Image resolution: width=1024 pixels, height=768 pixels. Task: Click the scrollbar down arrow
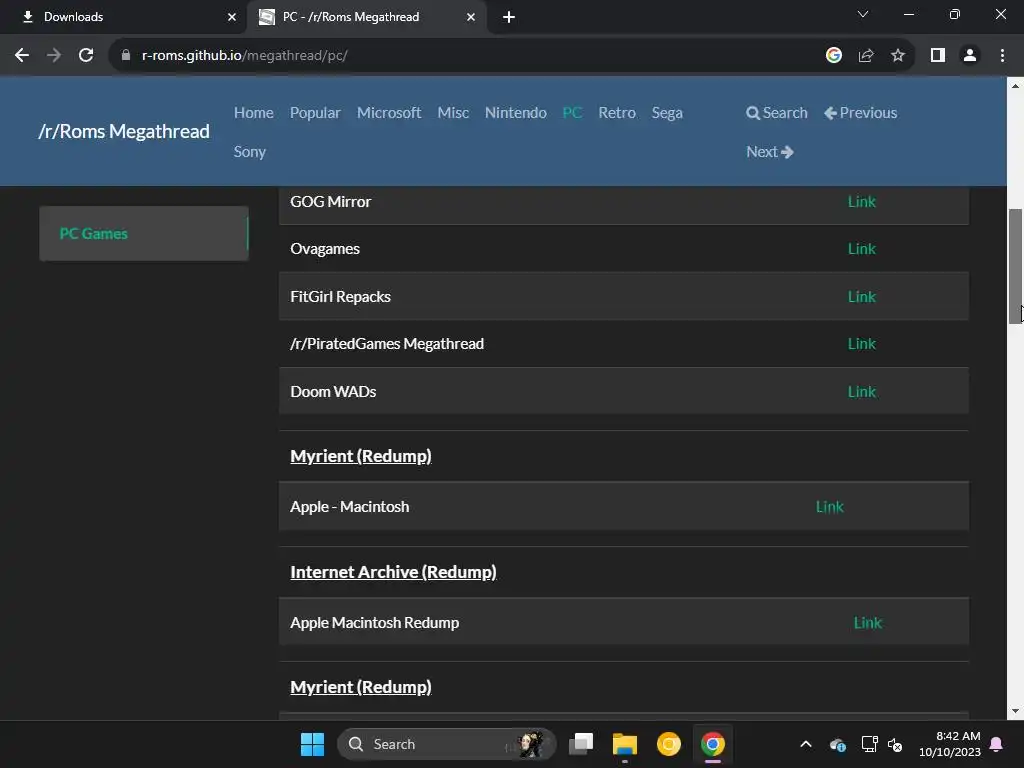tap(1015, 711)
